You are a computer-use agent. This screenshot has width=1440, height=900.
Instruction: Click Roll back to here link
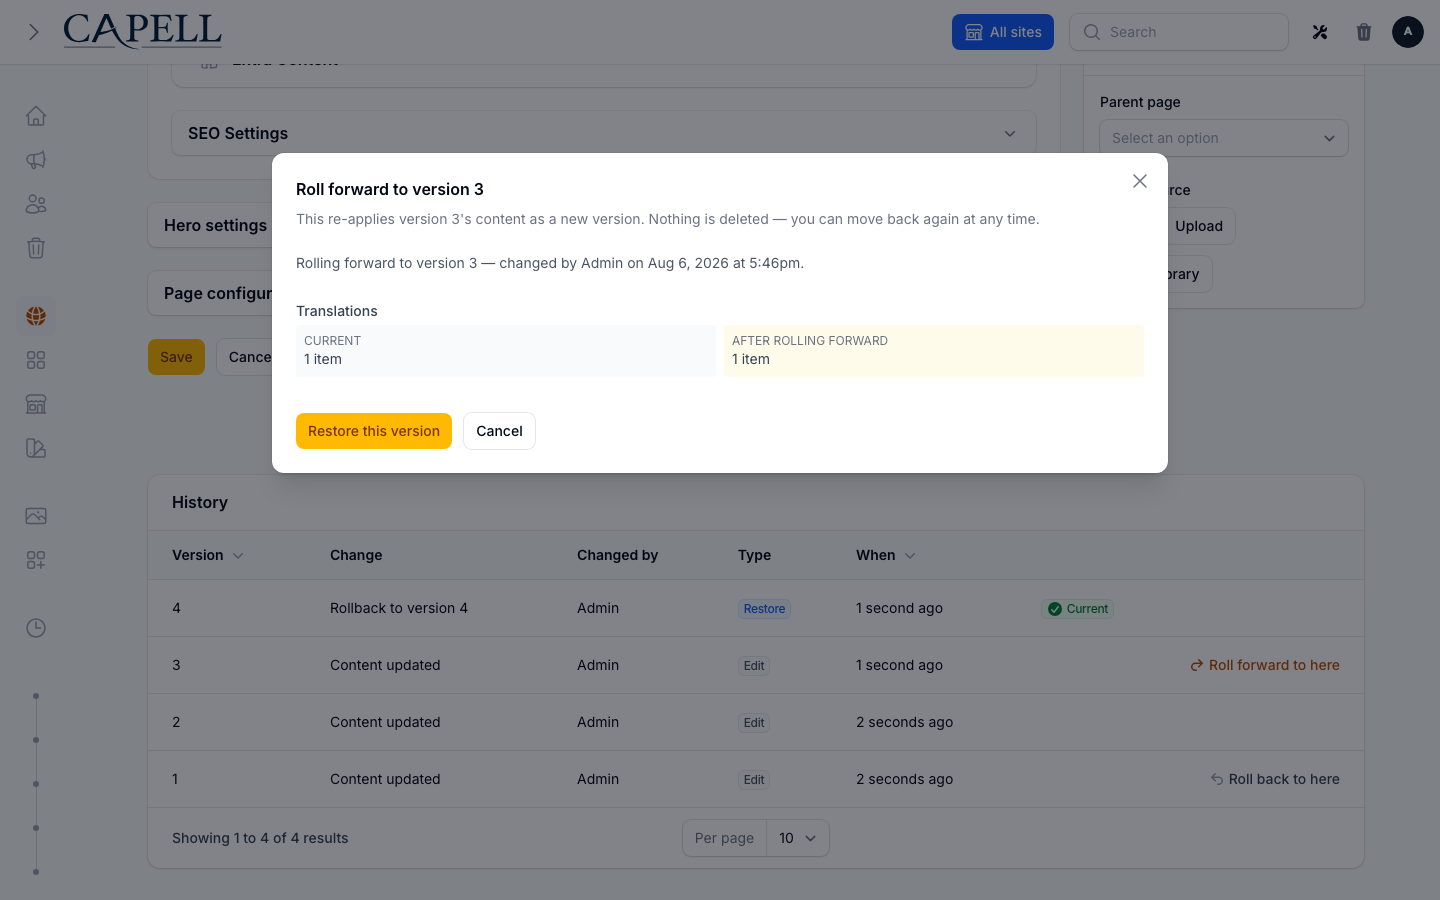click(1275, 779)
